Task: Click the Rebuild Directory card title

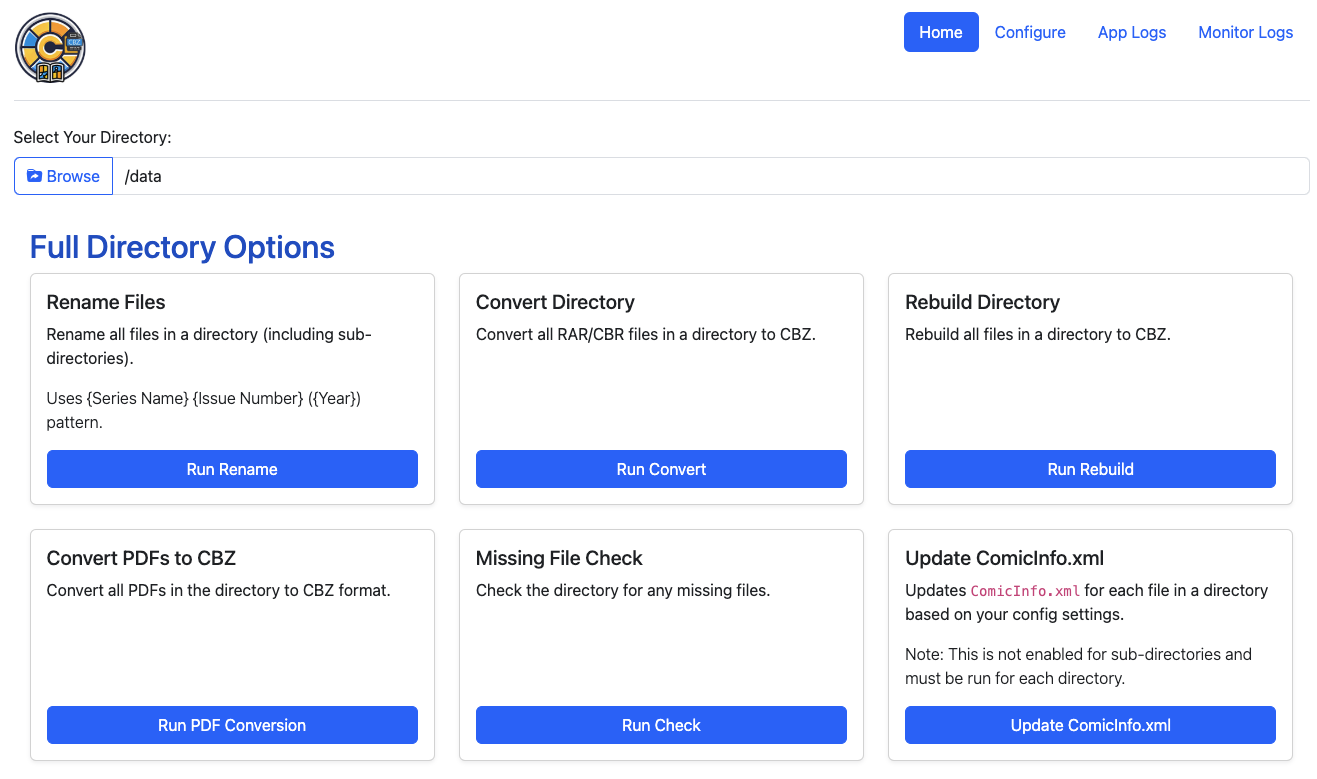Action: (982, 302)
